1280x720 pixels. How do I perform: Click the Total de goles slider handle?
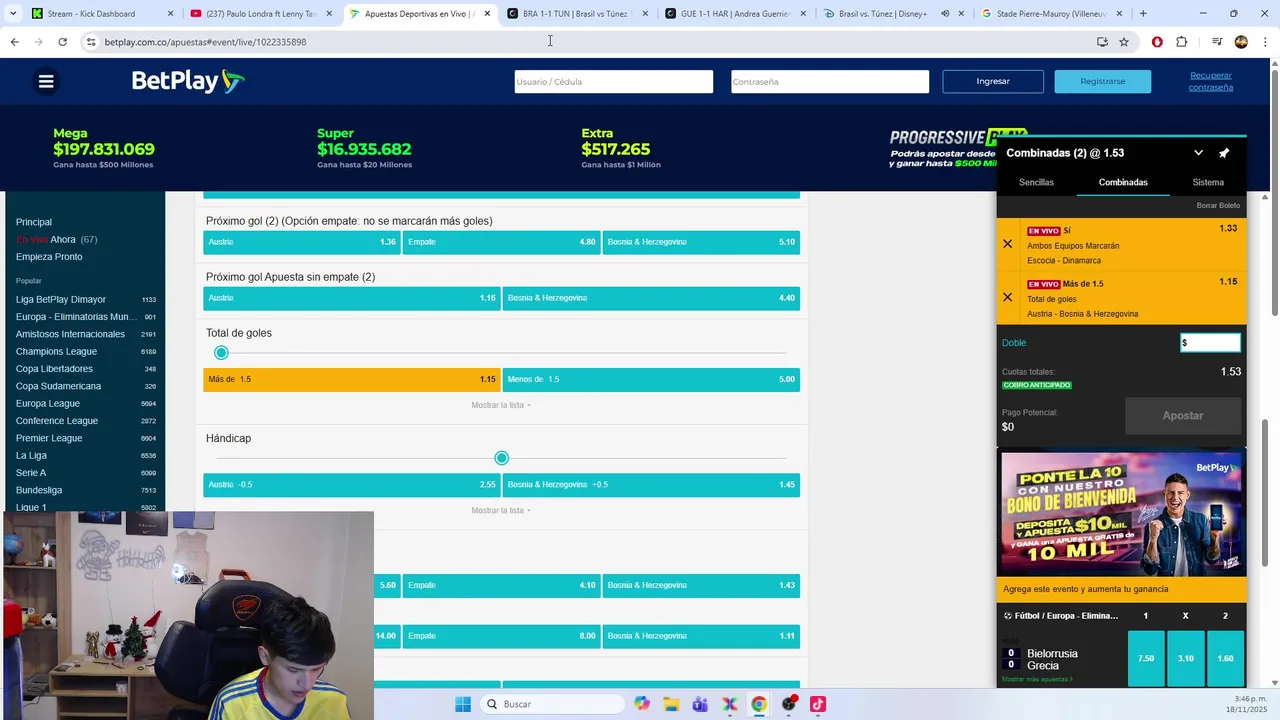pyautogui.click(x=221, y=353)
